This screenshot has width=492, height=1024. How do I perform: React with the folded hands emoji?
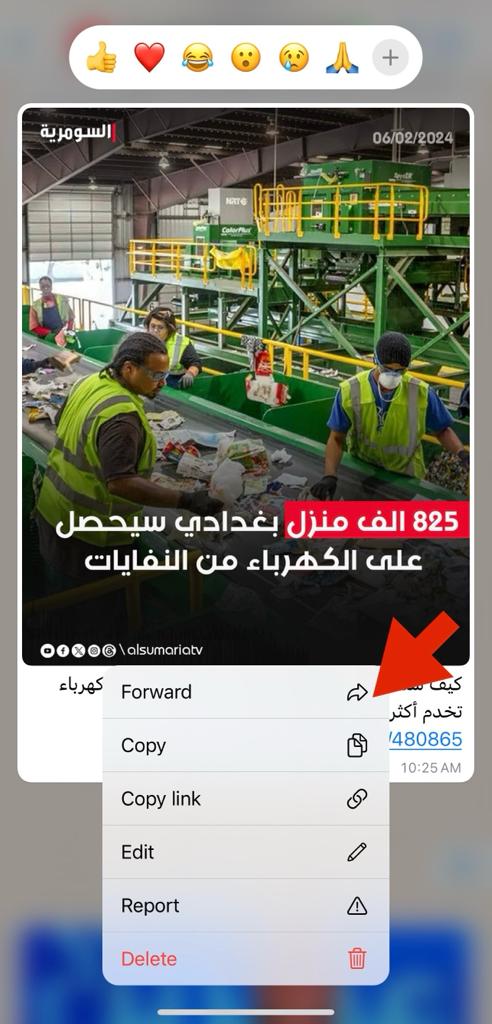pyautogui.click(x=342, y=58)
